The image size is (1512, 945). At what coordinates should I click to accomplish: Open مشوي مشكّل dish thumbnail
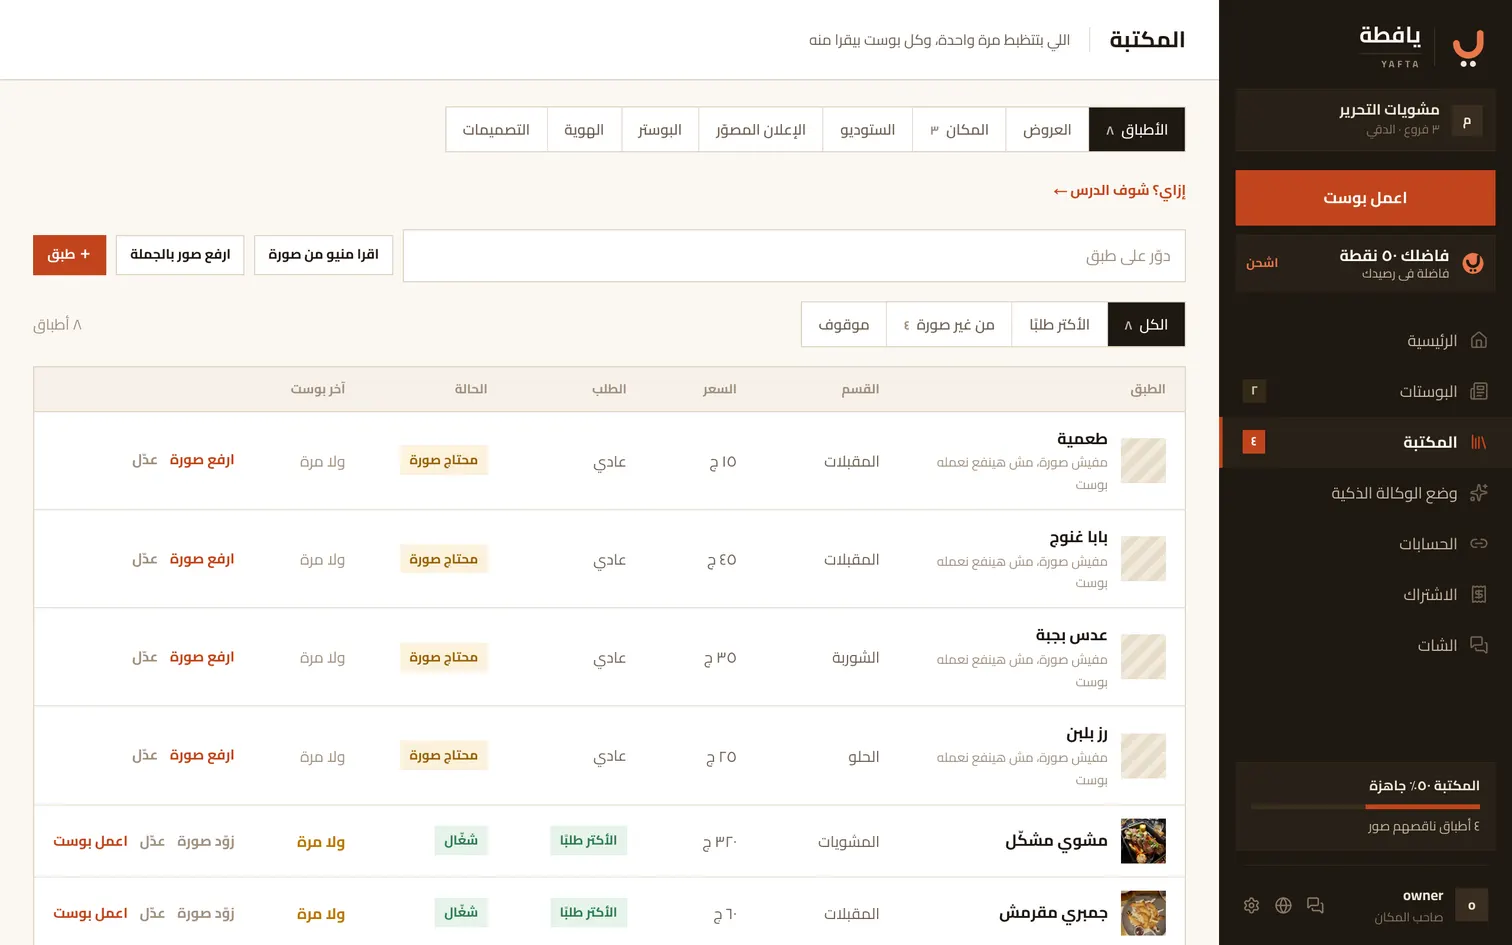(1143, 841)
